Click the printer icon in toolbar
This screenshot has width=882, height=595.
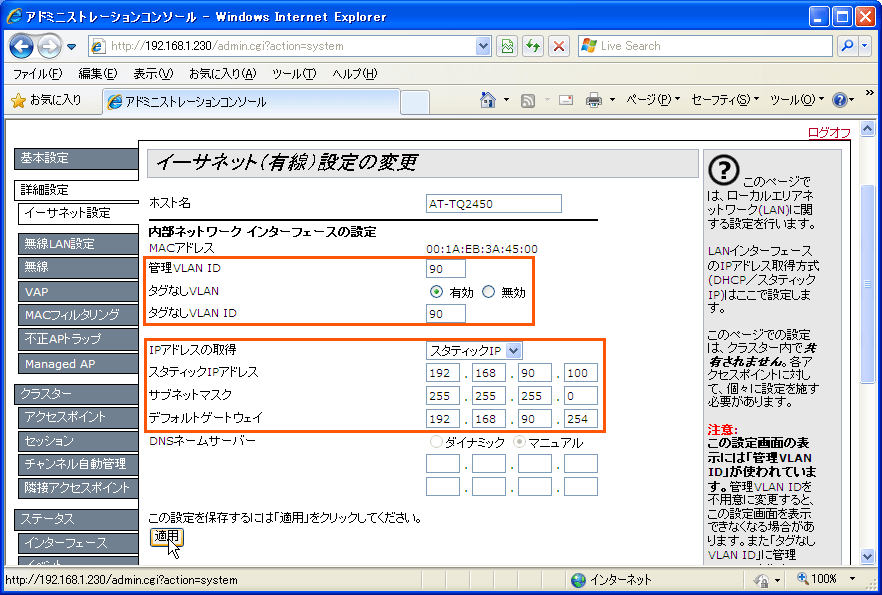pyautogui.click(x=593, y=101)
